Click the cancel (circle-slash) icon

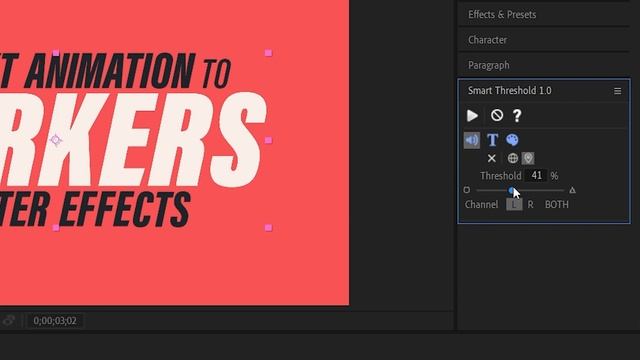tap(496, 116)
